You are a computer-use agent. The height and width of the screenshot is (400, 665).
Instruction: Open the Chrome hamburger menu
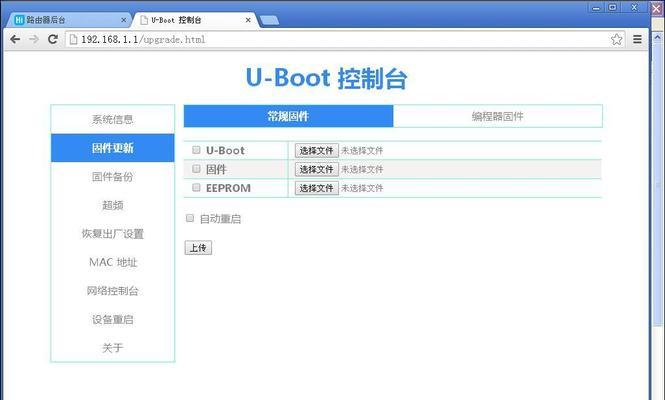pos(637,39)
